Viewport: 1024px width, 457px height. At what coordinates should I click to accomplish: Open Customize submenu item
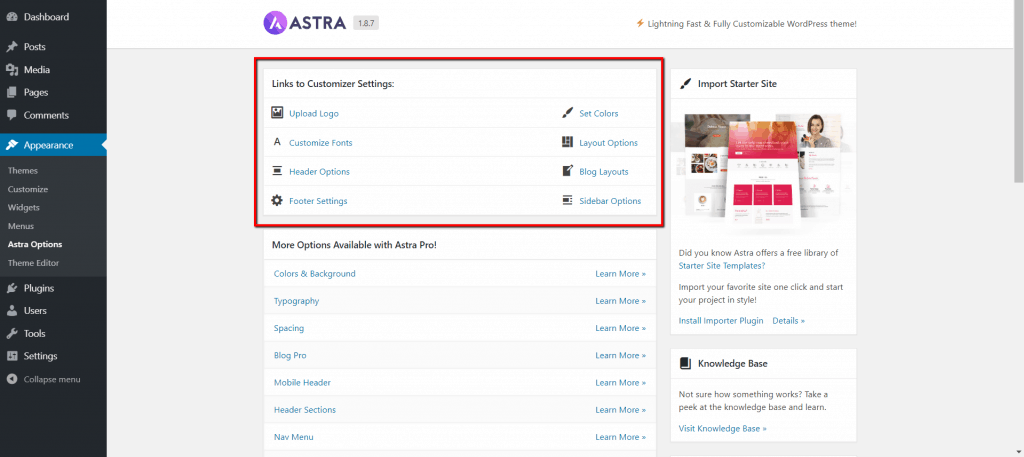pos(28,189)
